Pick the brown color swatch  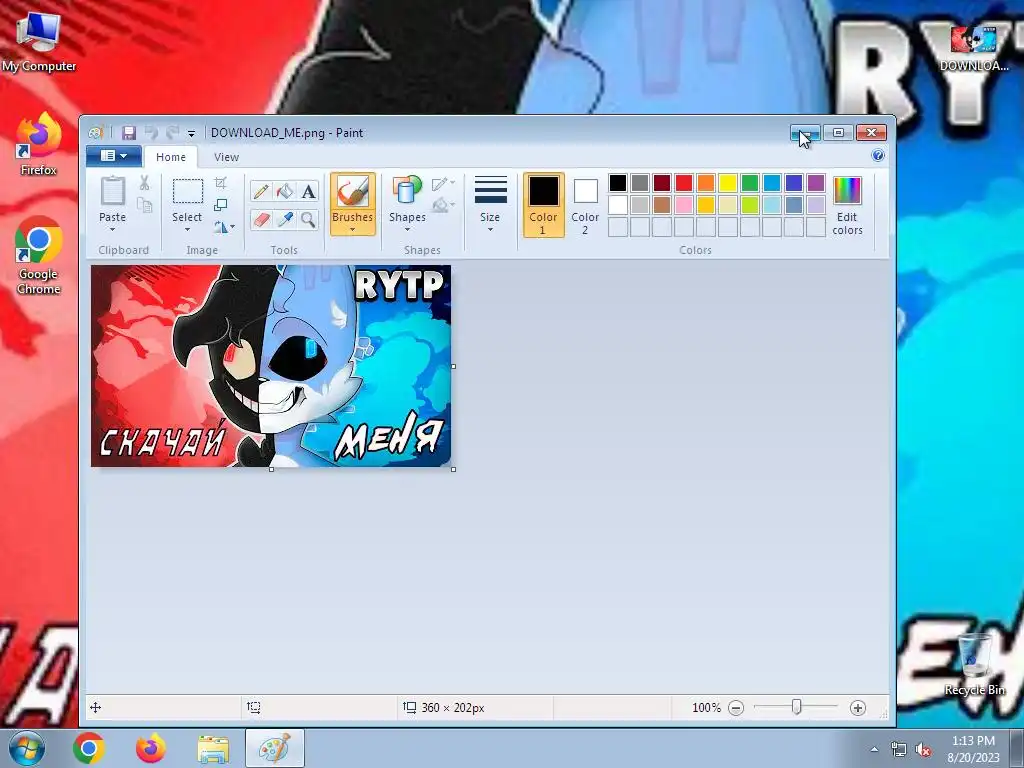(x=662, y=205)
